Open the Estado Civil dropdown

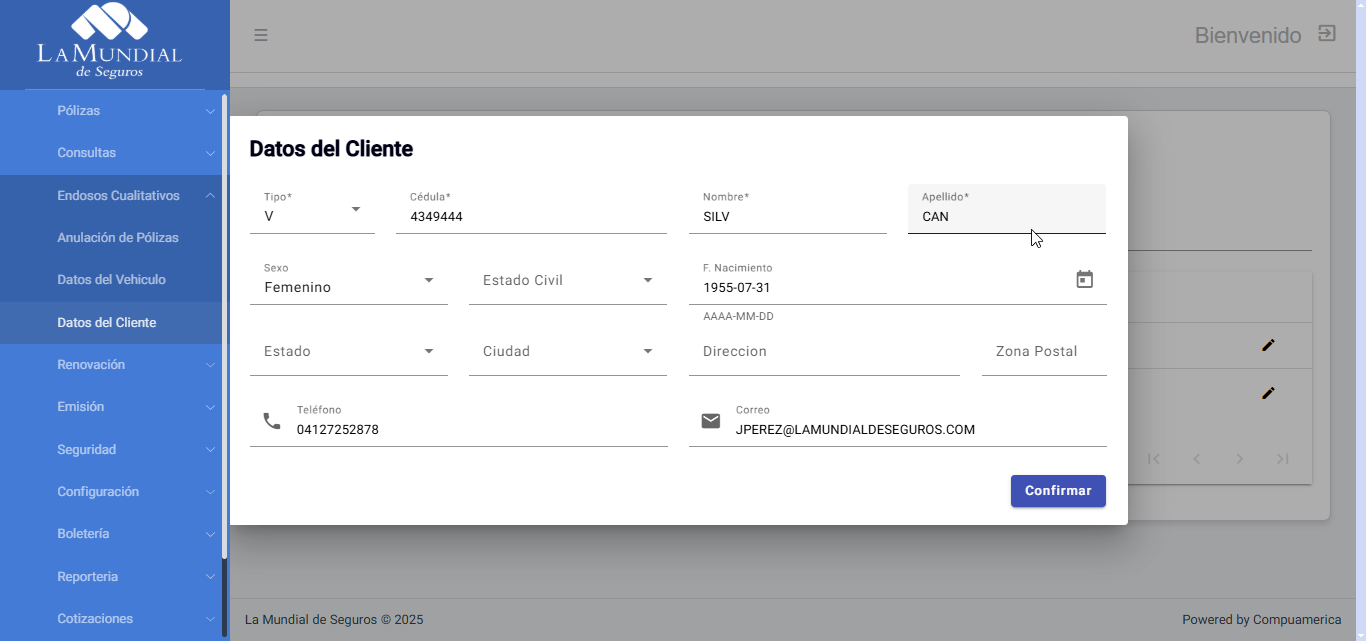click(567, 281)
